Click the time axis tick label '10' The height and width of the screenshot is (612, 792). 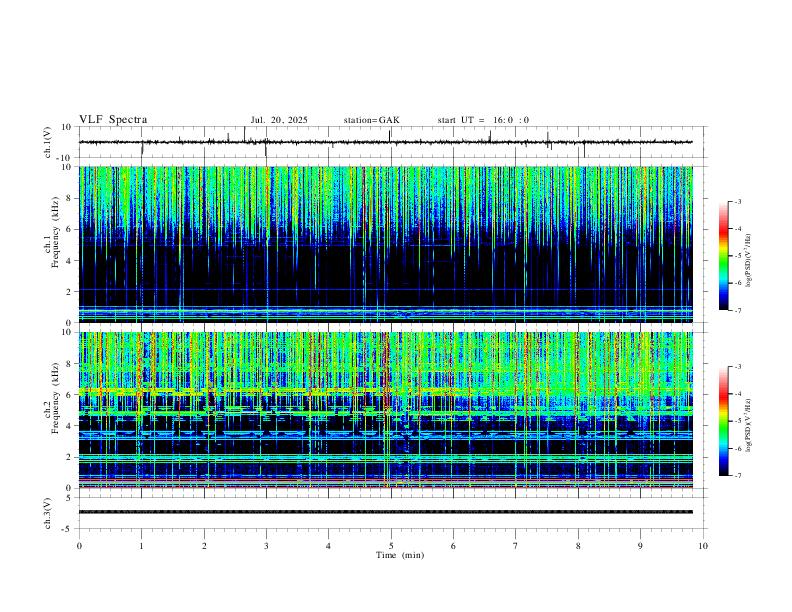tap(703, 546)
